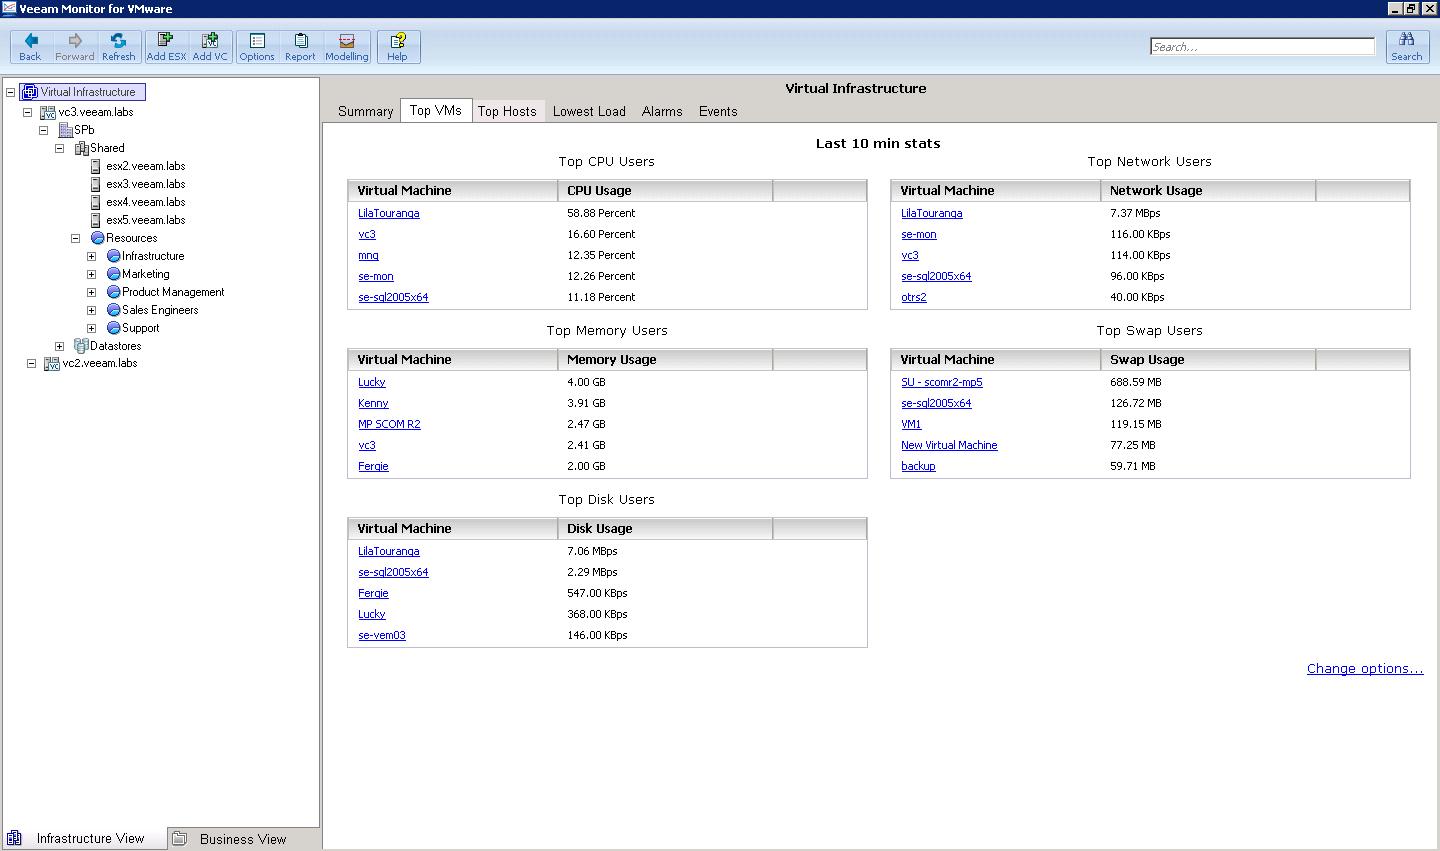Image resolution: width=1440 pixels, height=851 pixels.
Task: Click the Marketing resource pool icon
Action: pos(113,274)
